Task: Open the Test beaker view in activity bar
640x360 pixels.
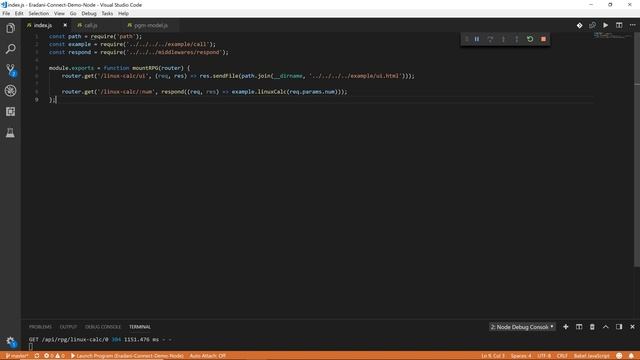Action: pos(10,133)
